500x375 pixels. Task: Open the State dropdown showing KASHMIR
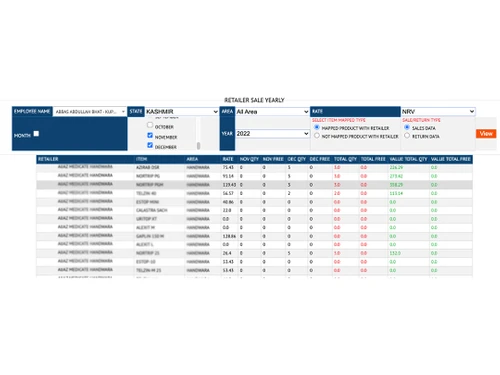(x=182, y=111)
